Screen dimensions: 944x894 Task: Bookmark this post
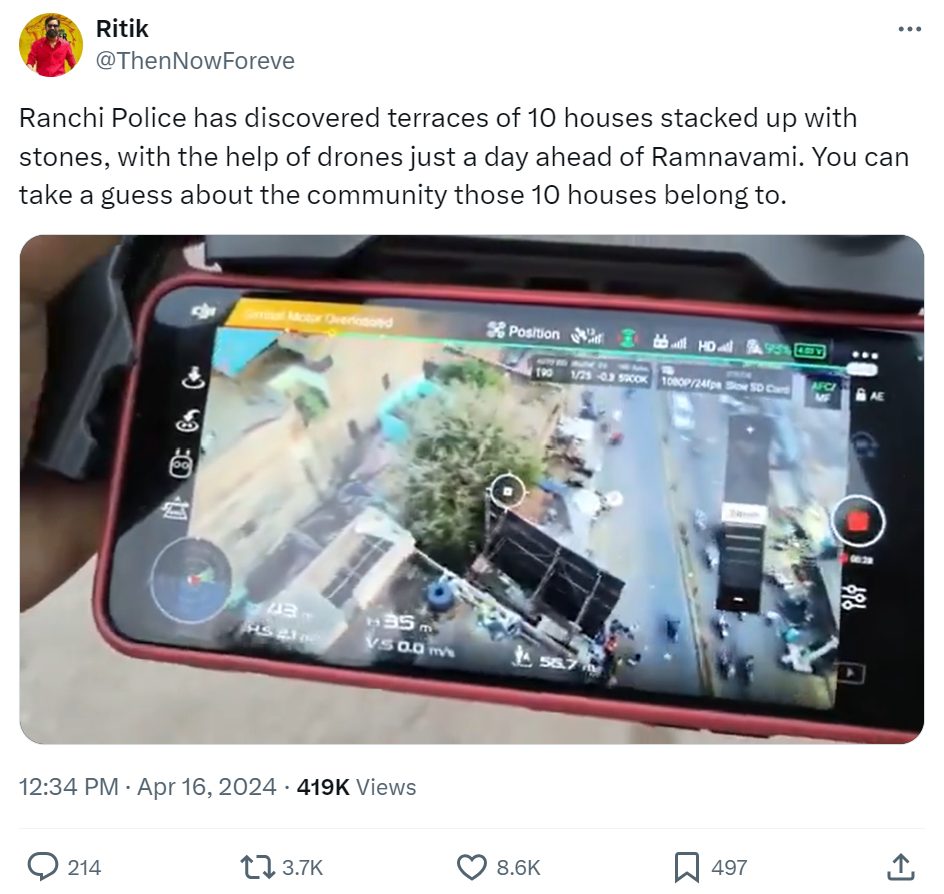click(x=686, y=867)
